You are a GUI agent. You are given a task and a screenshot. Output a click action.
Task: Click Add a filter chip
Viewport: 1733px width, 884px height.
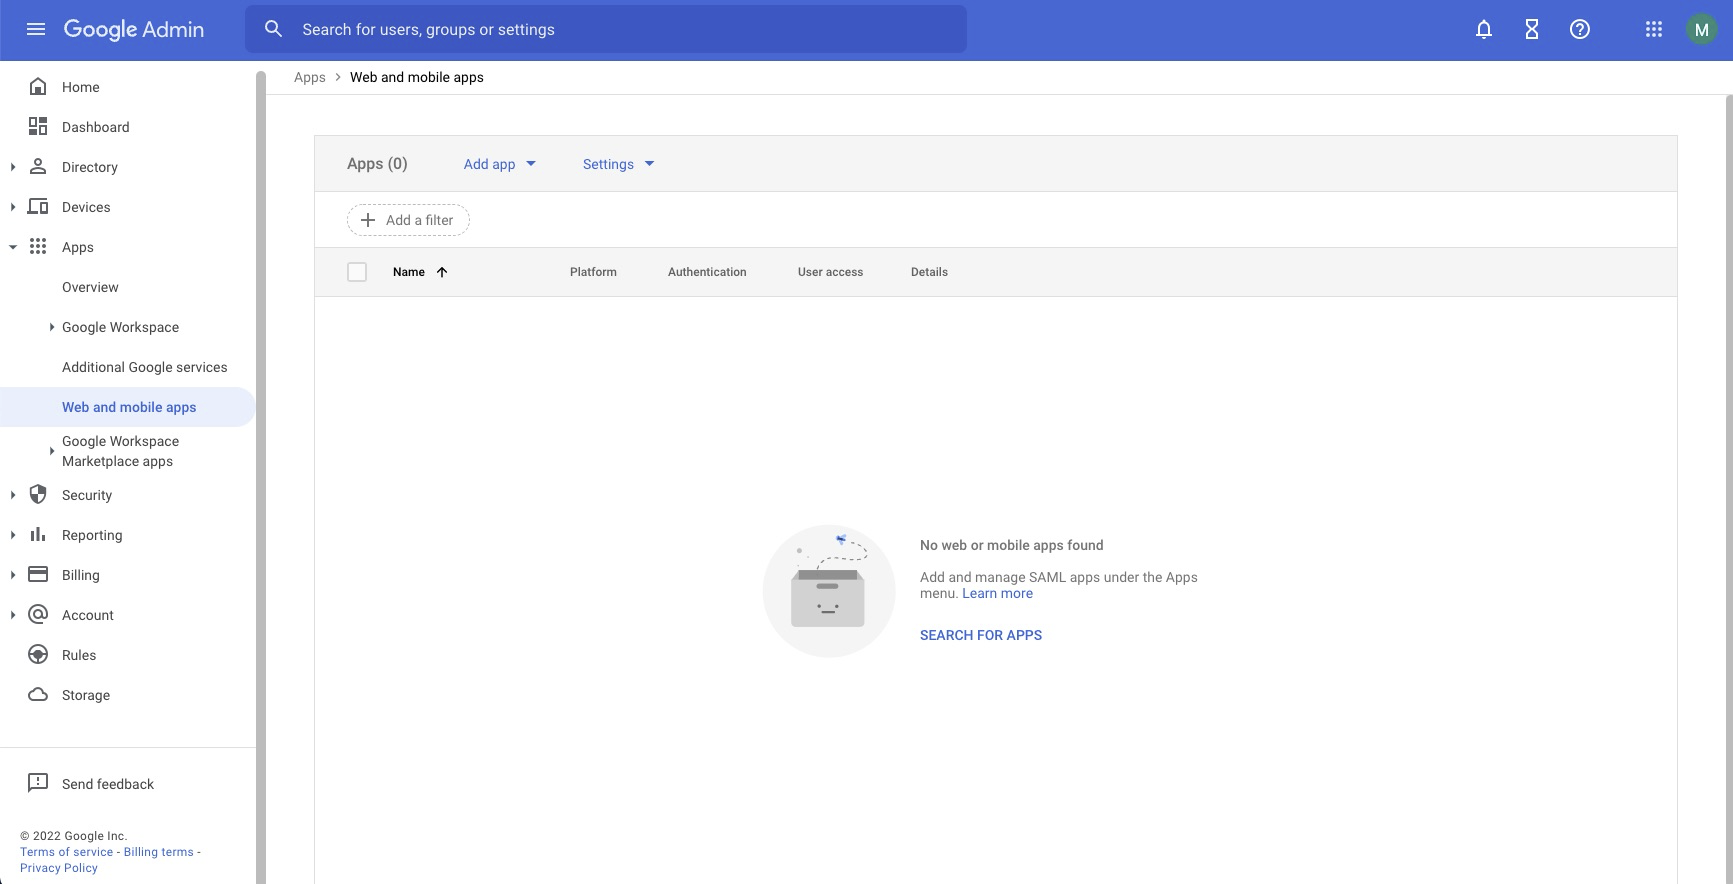408,220
